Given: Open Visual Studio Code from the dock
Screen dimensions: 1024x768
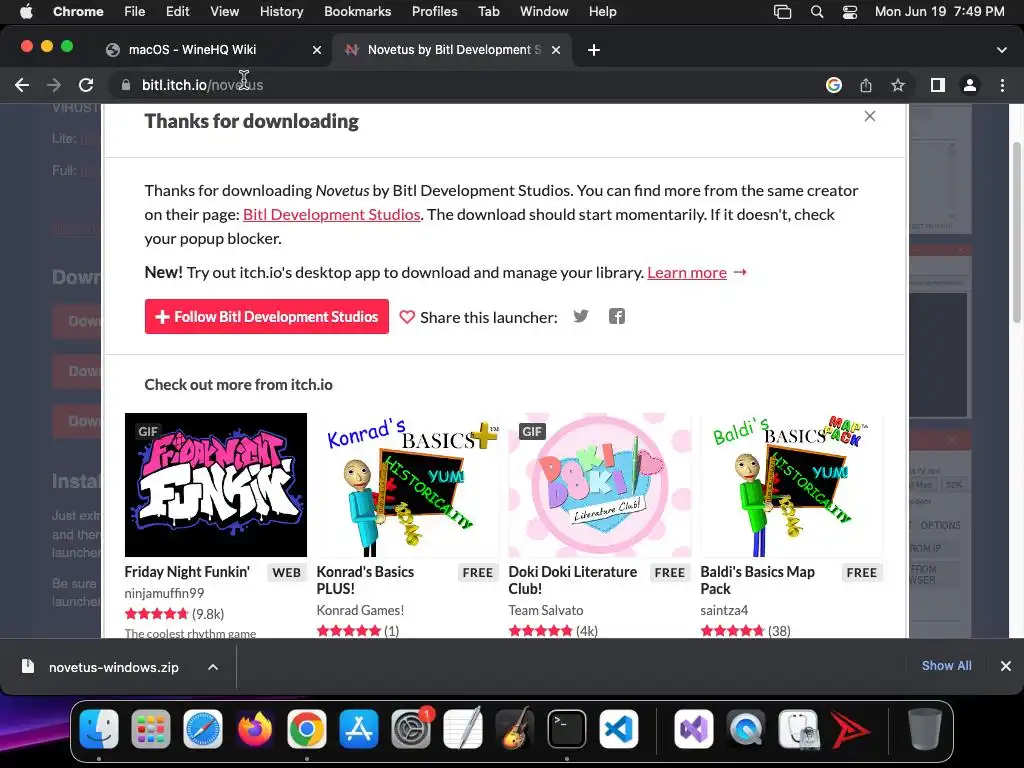Looking at the screenshot, I should click(x=618, y=729).
